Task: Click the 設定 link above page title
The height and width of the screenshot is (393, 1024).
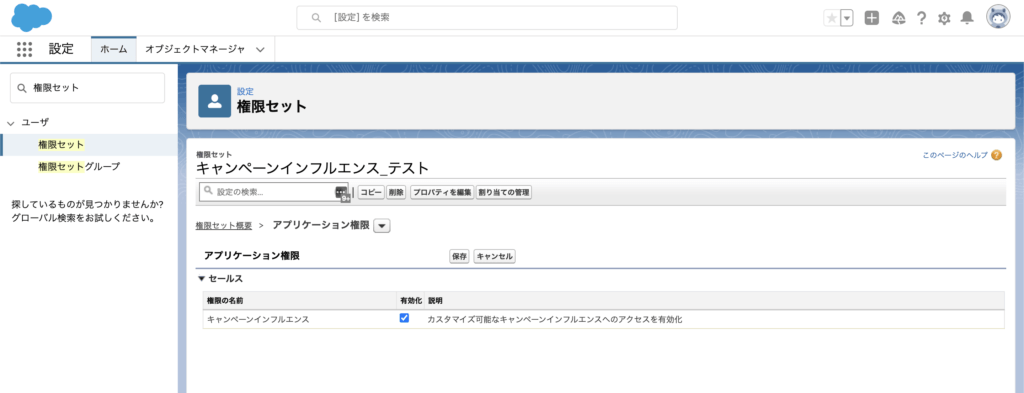Action: coord(245,91)
